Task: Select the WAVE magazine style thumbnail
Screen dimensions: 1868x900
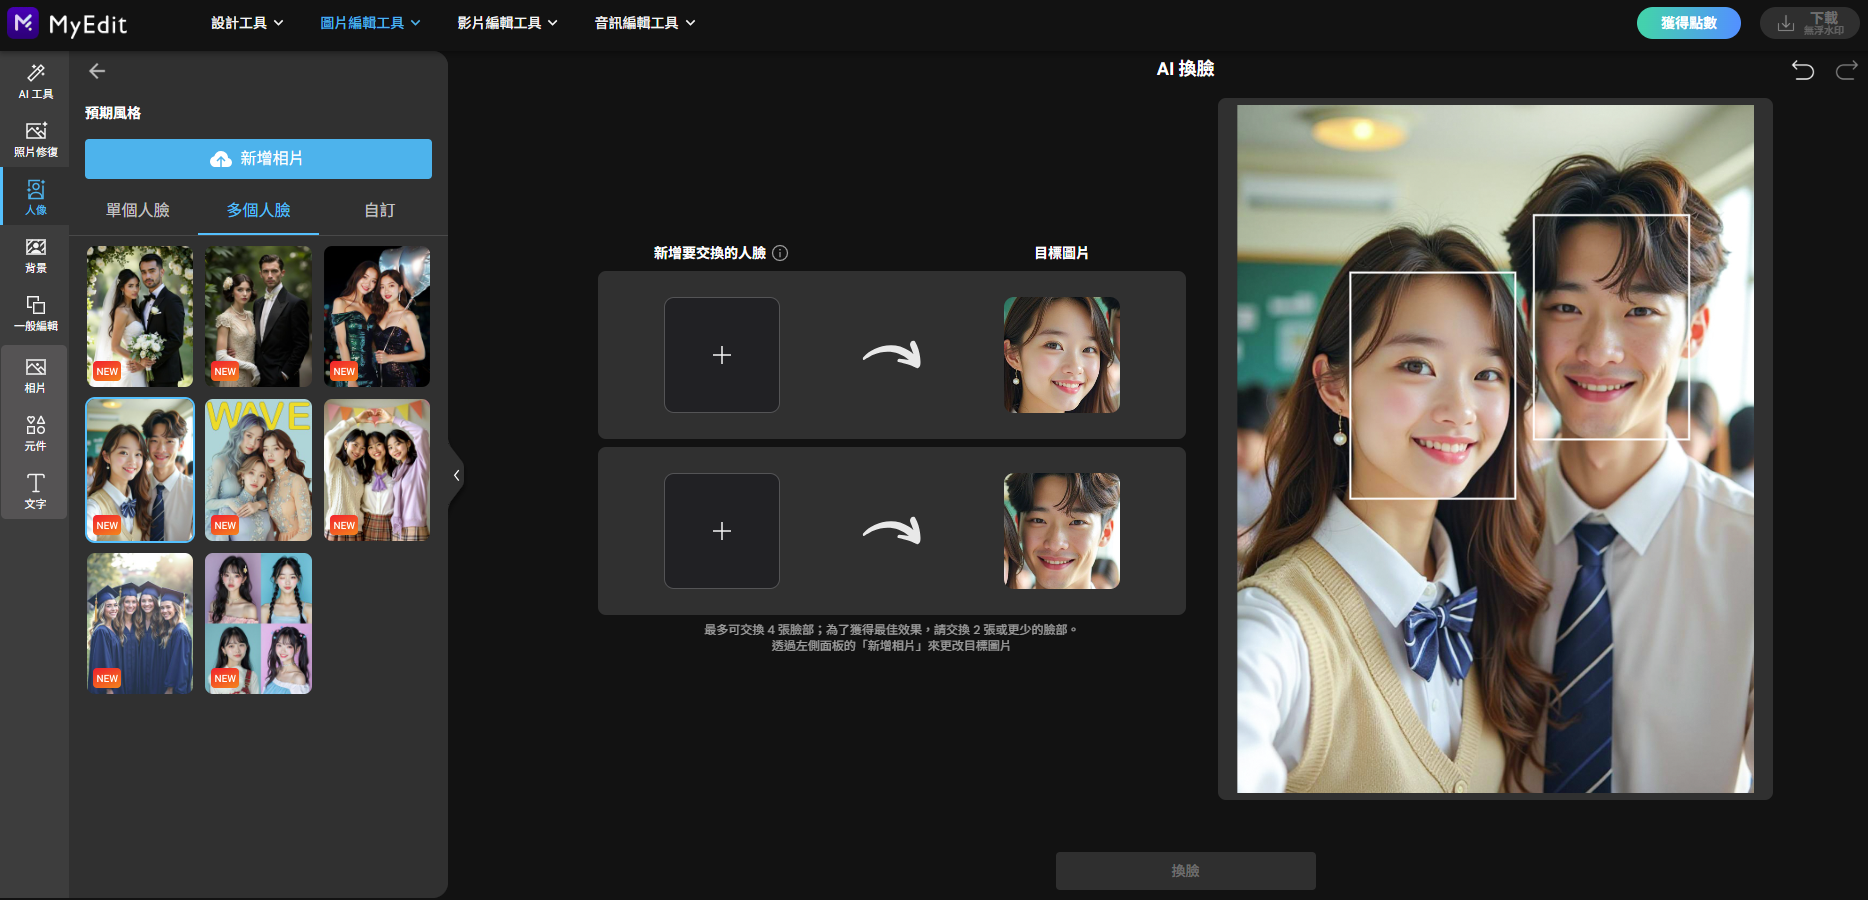Action: 258,470
